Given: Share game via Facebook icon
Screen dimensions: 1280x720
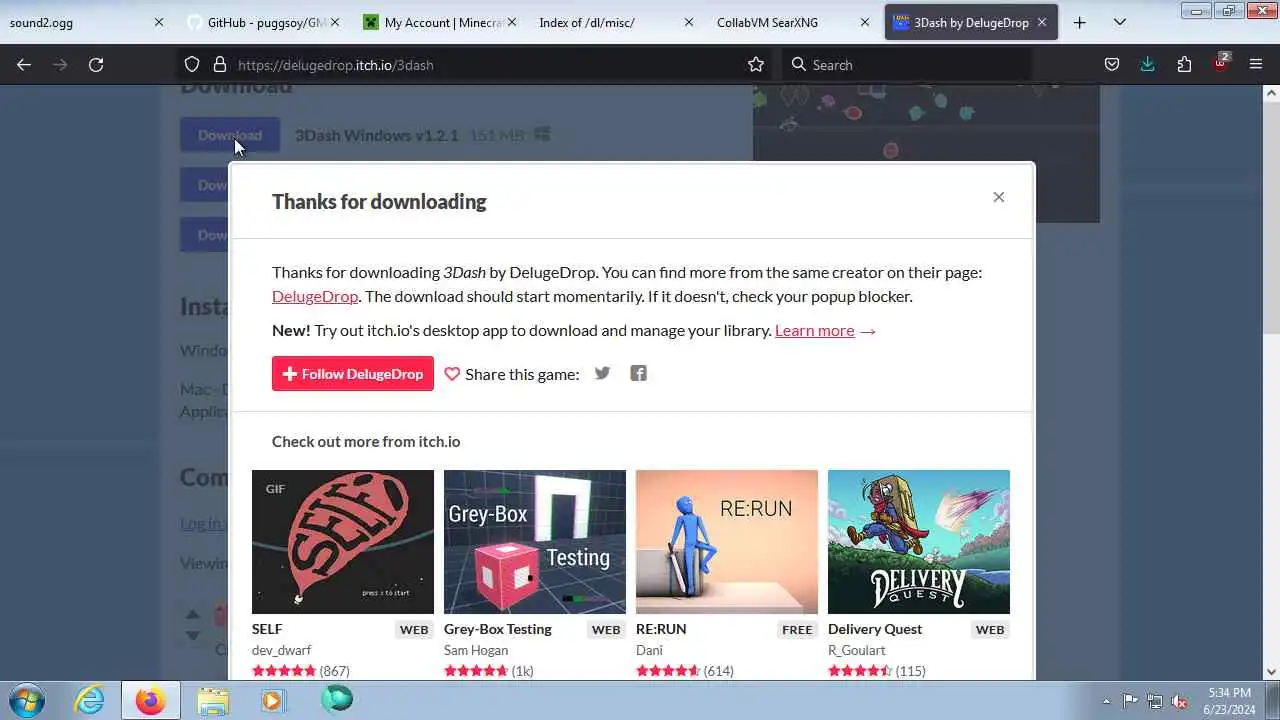Looking at the screenshot, I should click(638, 373).
